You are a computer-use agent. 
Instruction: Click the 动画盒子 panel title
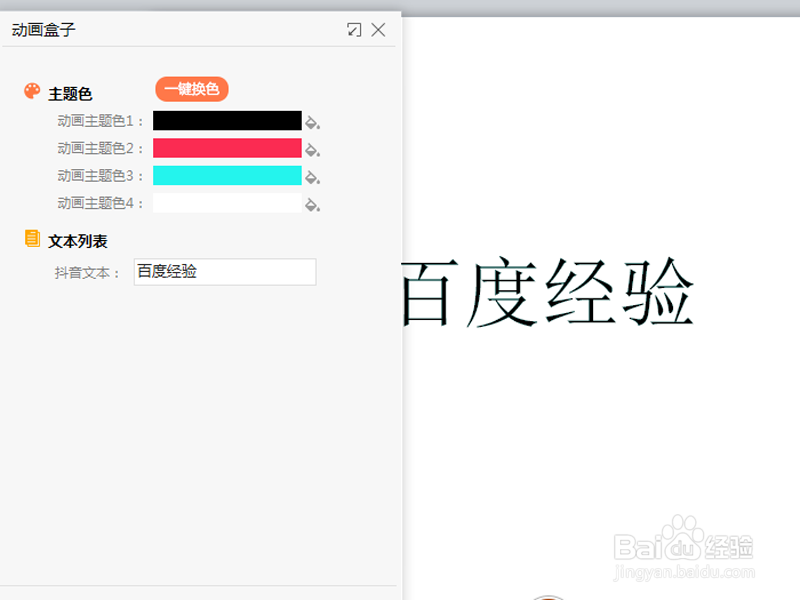tap(43, 30)
